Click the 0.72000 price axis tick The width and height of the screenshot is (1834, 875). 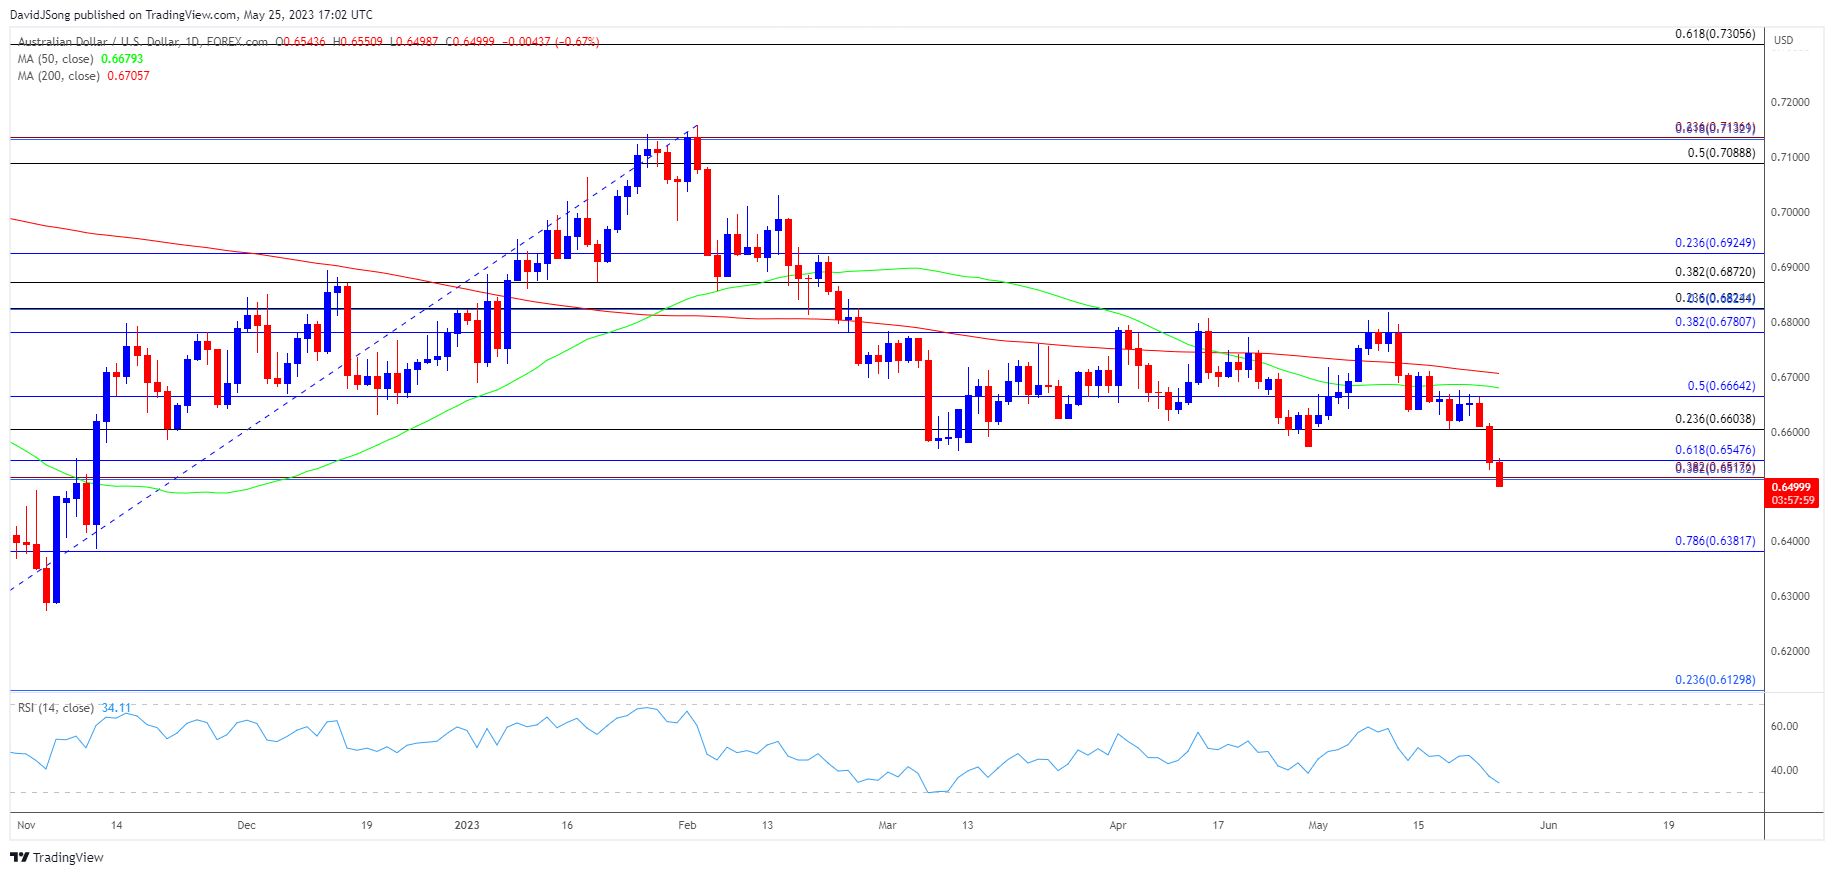[x=1790, y=102]
